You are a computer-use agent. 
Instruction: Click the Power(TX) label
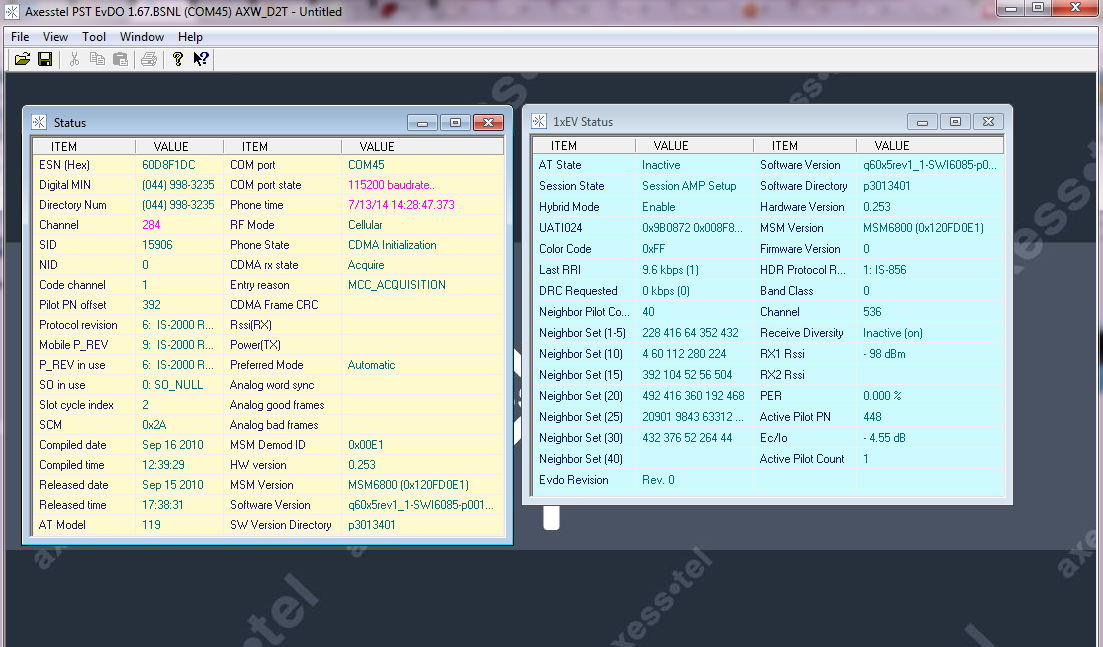tap(255, 345)
